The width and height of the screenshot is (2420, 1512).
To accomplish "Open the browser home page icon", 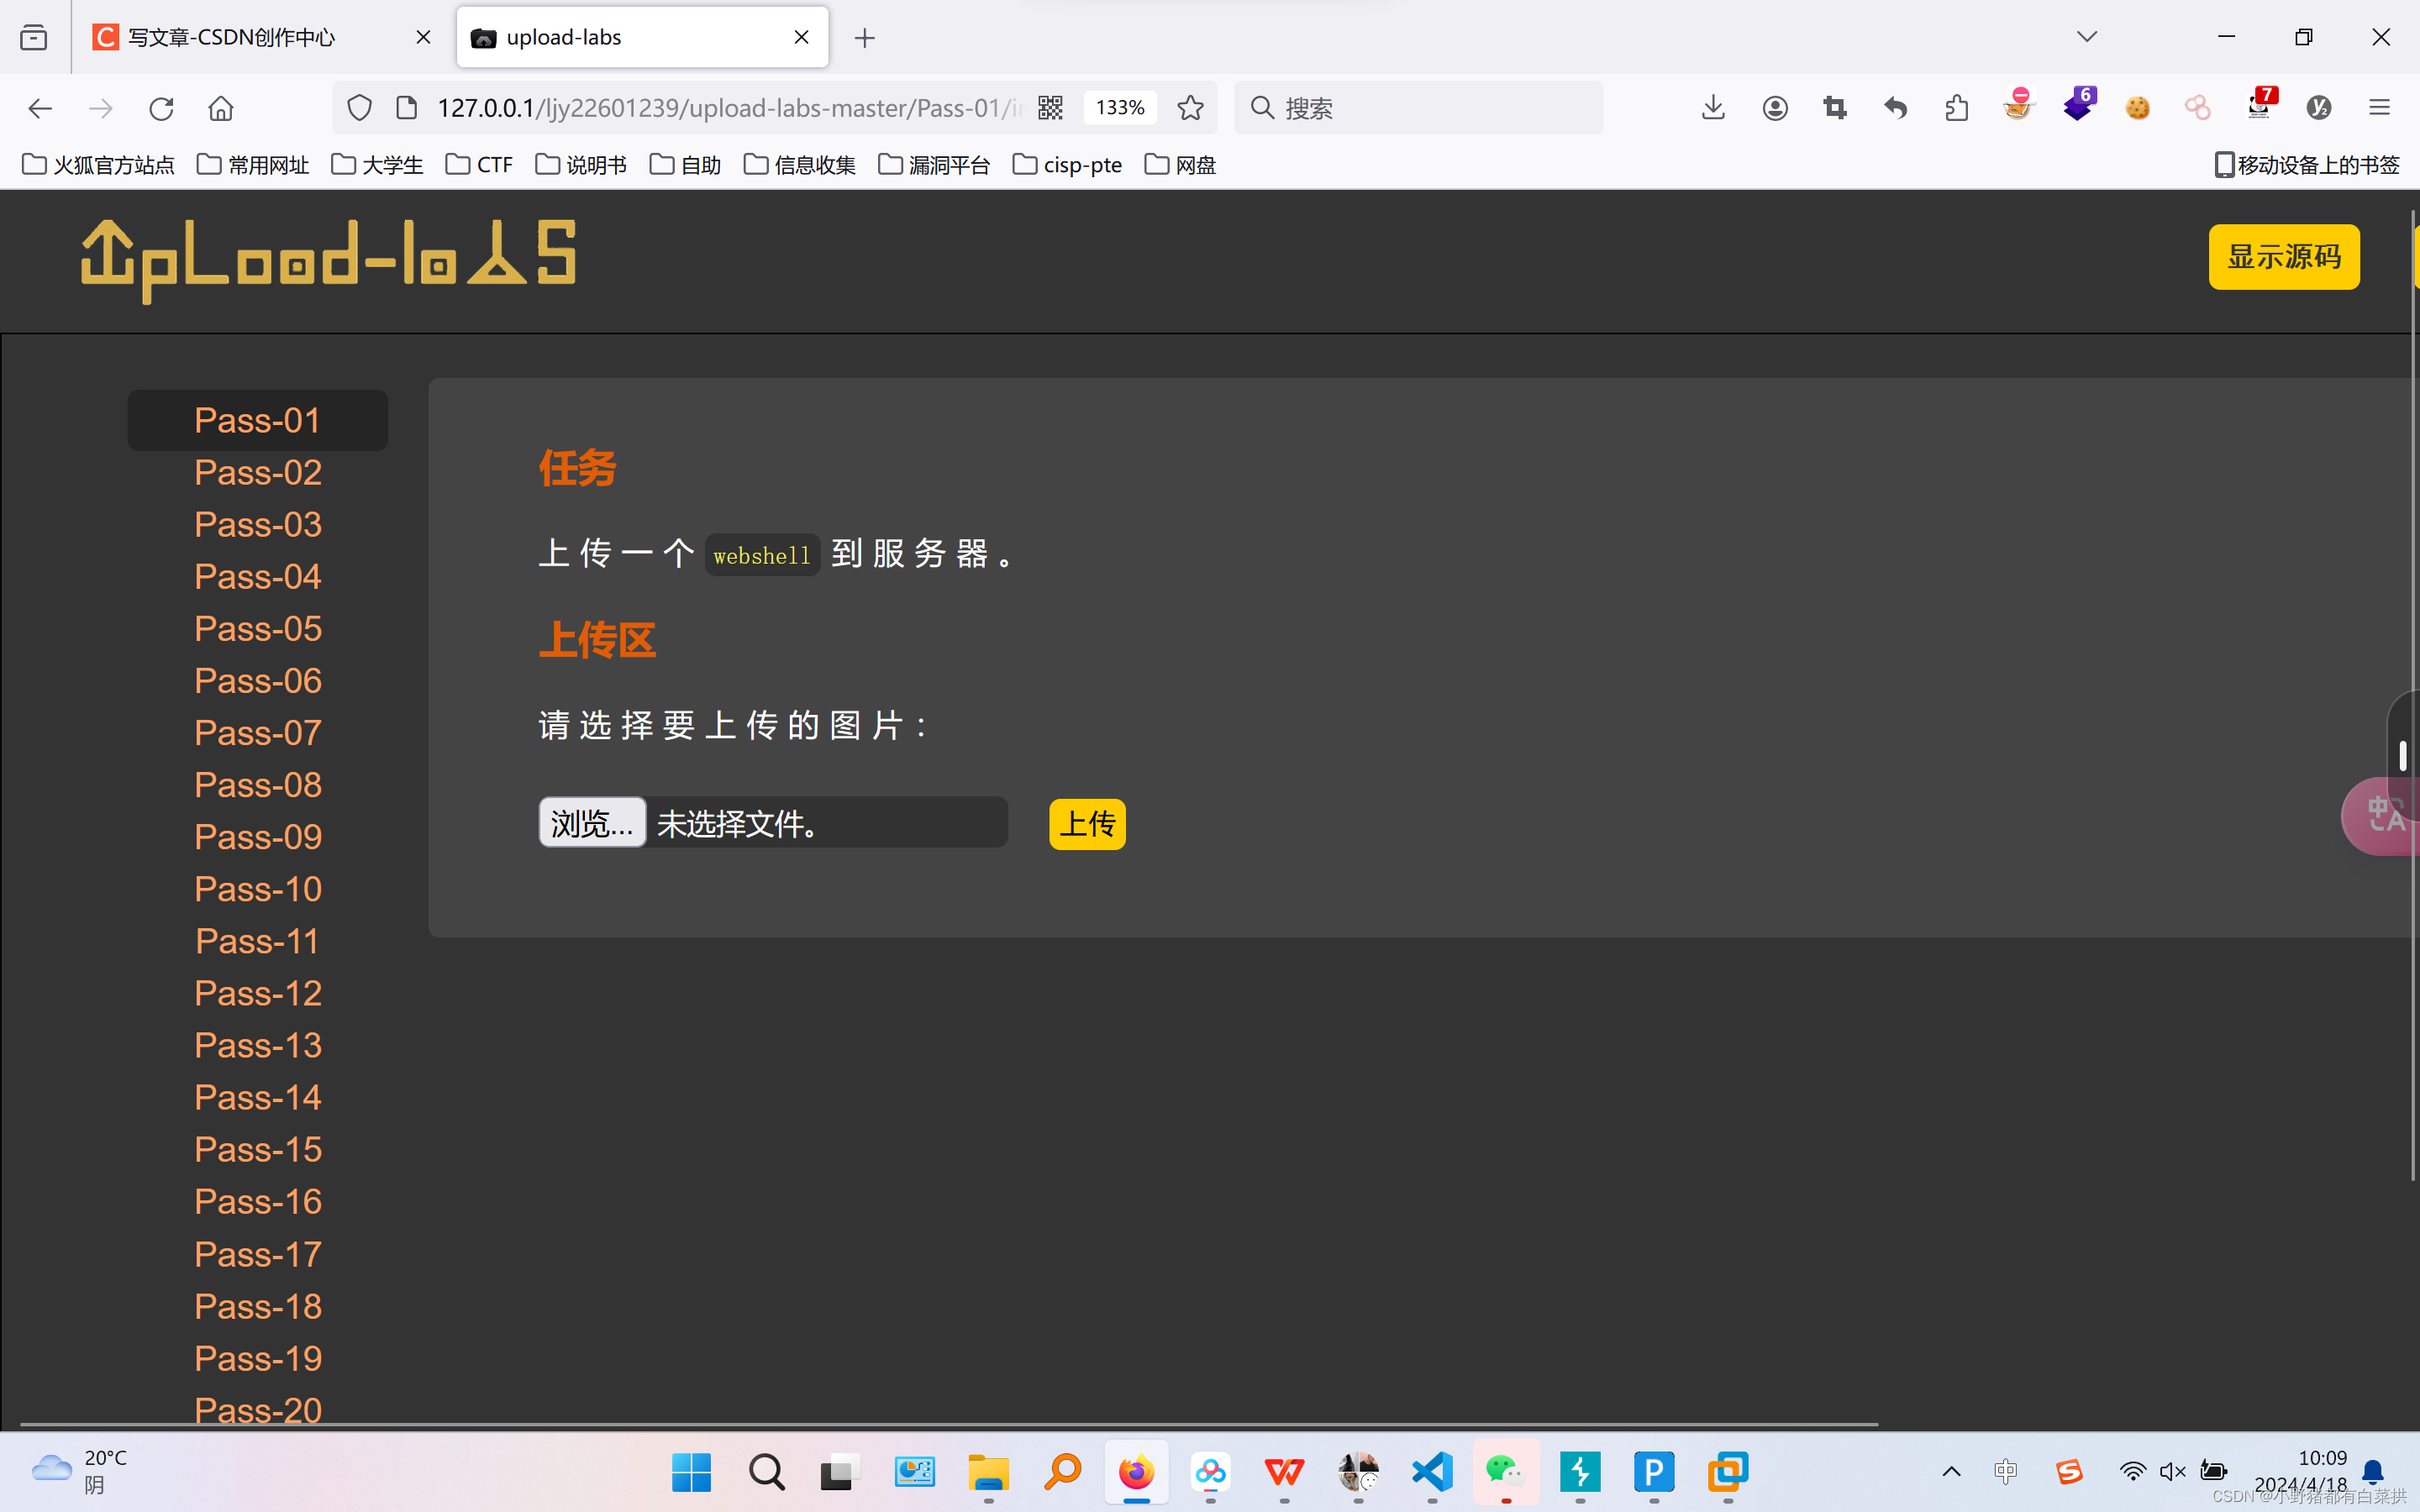I will coord(221,108).
